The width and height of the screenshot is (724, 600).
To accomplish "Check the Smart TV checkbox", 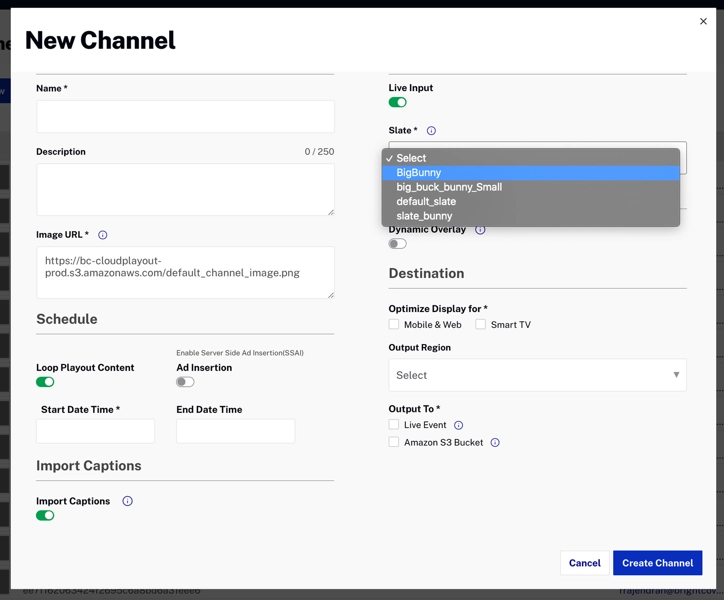I will coord(480,324).
